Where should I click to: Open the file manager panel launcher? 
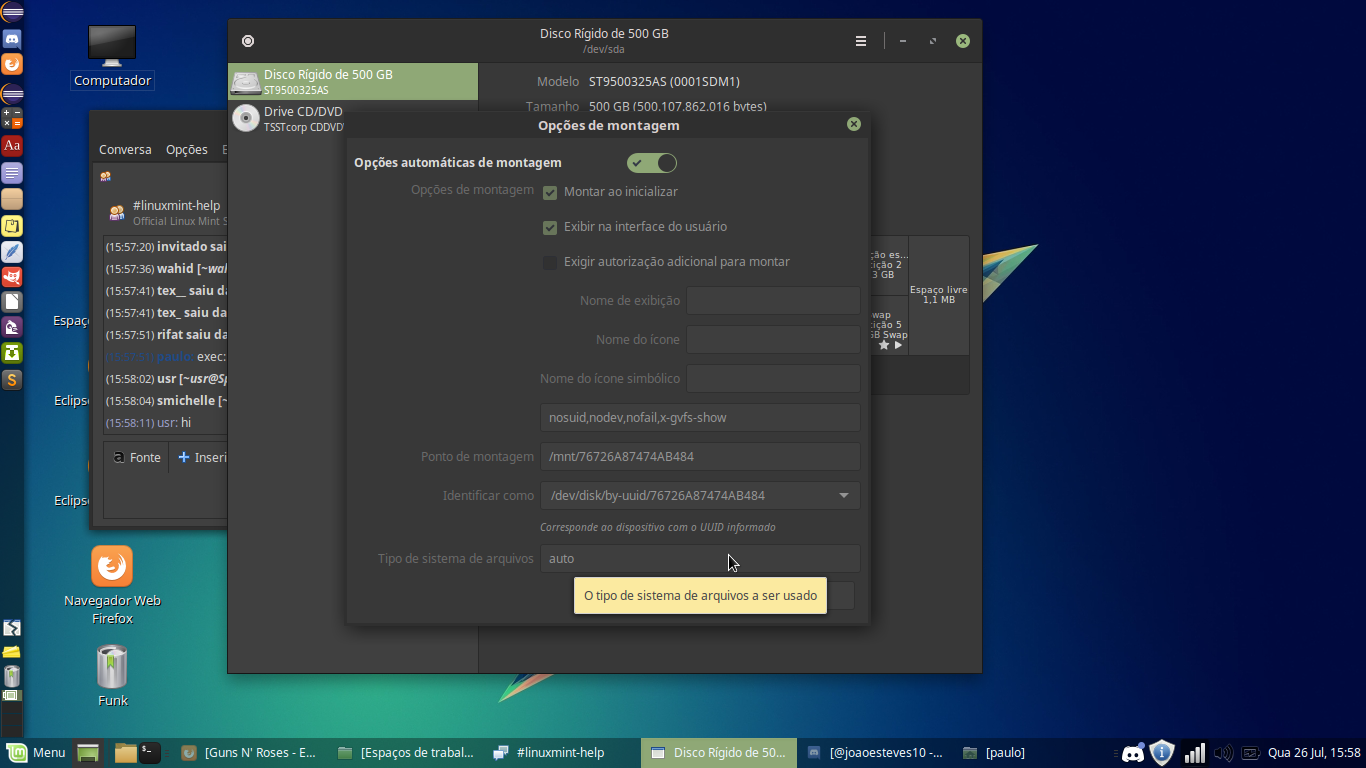(125, 753)
